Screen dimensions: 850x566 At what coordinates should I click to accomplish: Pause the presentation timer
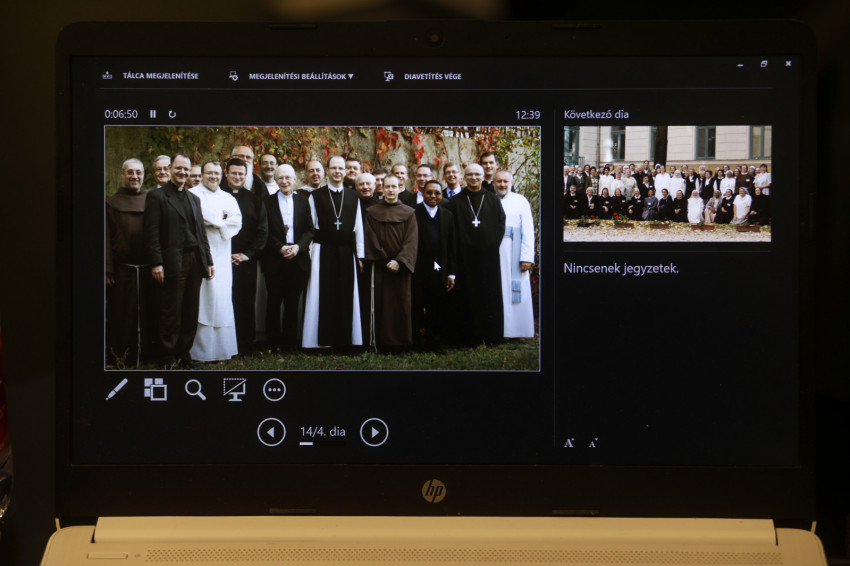click(153, 114)
